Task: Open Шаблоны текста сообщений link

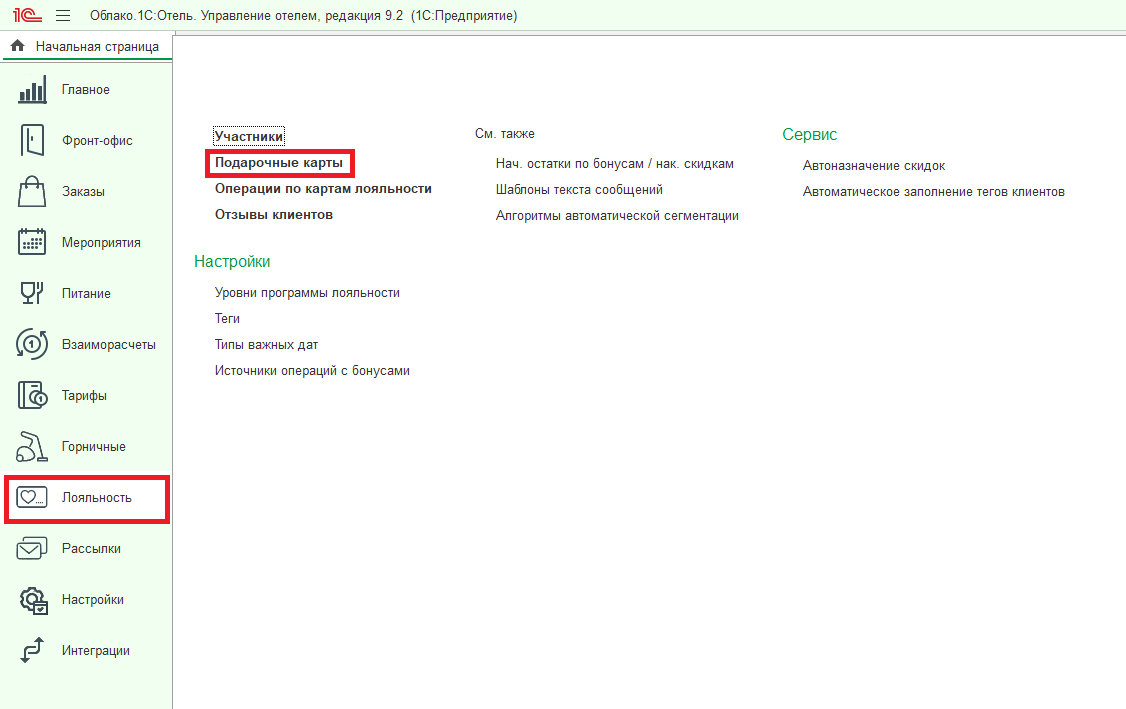Action: coord(580,190)
